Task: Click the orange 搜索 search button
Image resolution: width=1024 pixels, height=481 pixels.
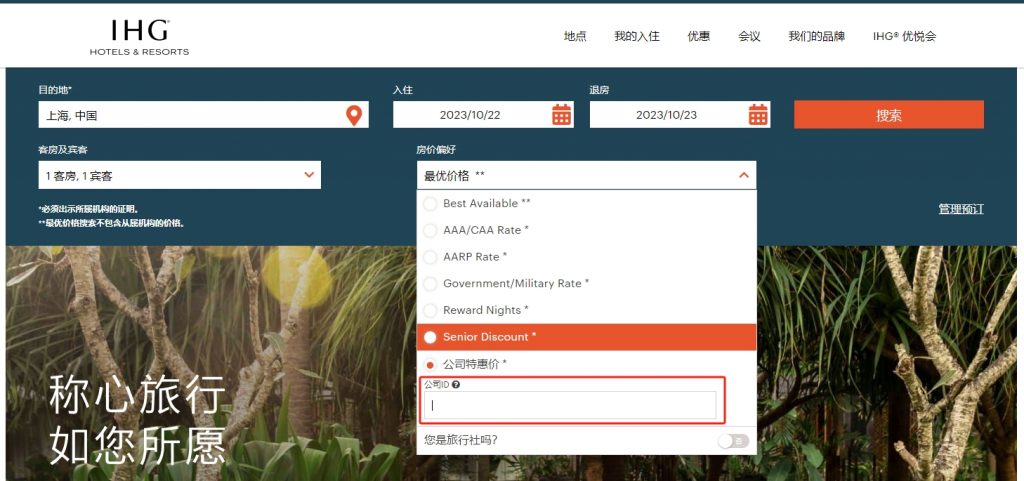Action: [889, 115]
